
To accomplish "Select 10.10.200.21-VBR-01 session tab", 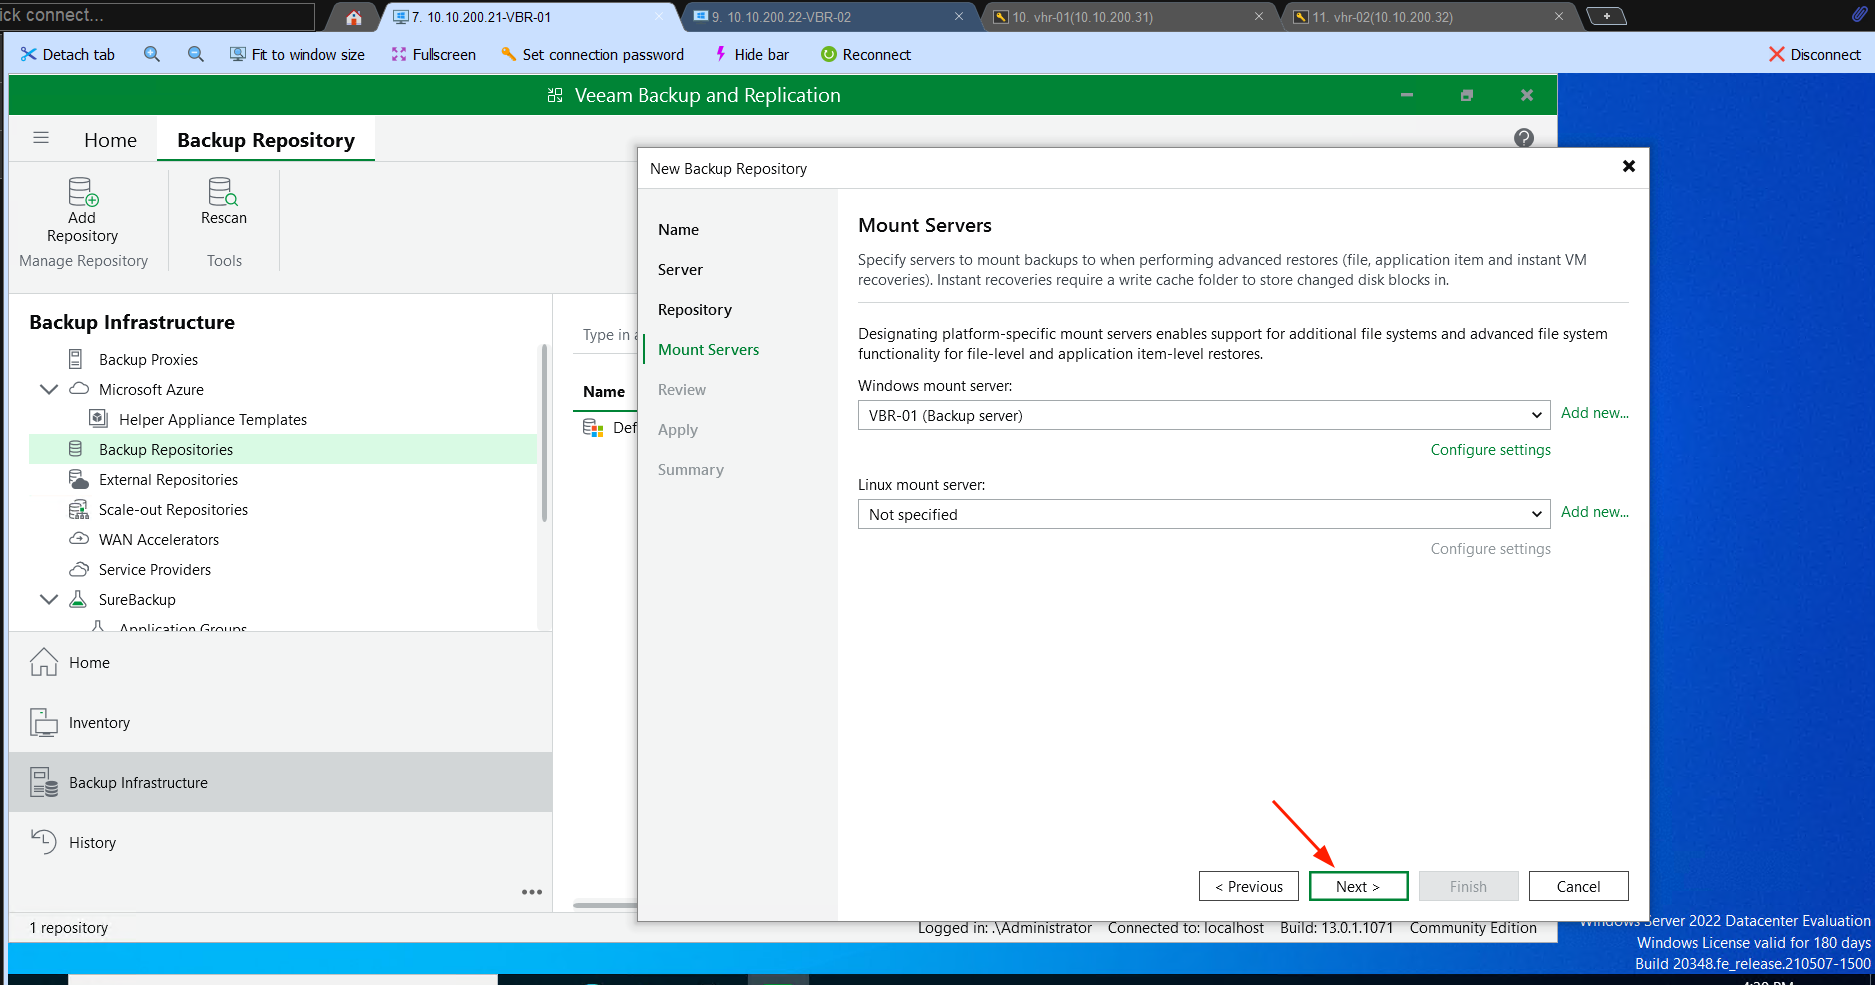I will coord(531,17).
